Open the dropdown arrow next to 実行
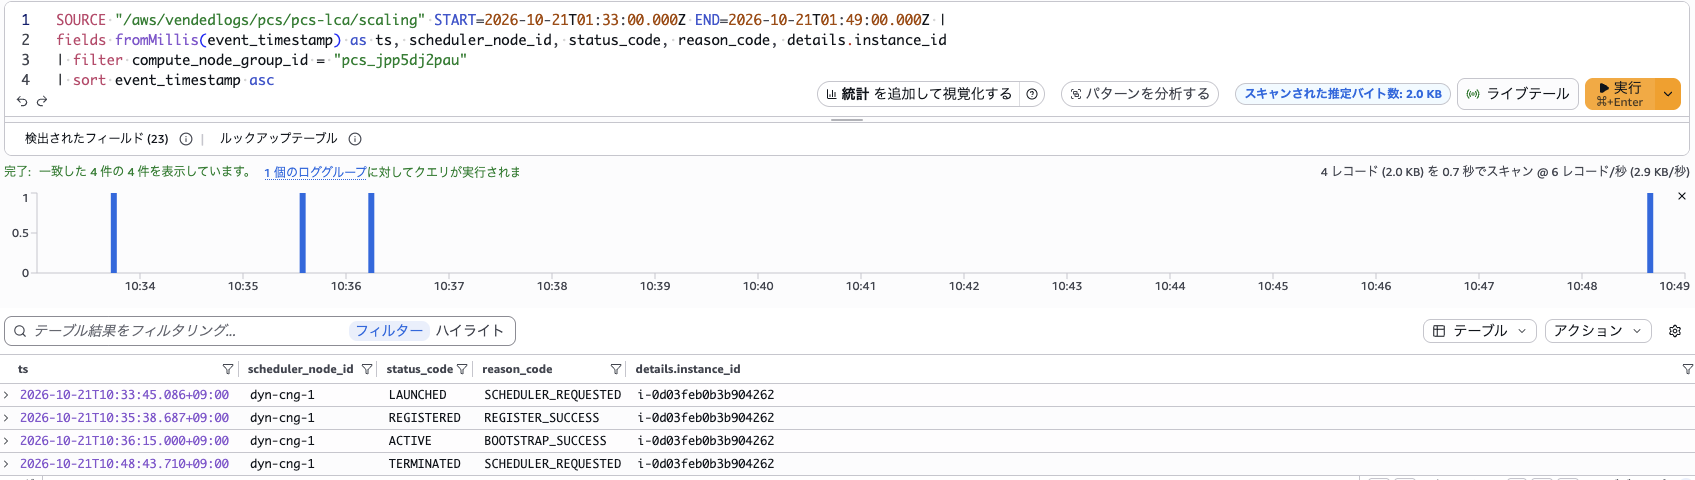Image resolution: width=1695 pixels, height=480 pixels. pos(1668,94)
